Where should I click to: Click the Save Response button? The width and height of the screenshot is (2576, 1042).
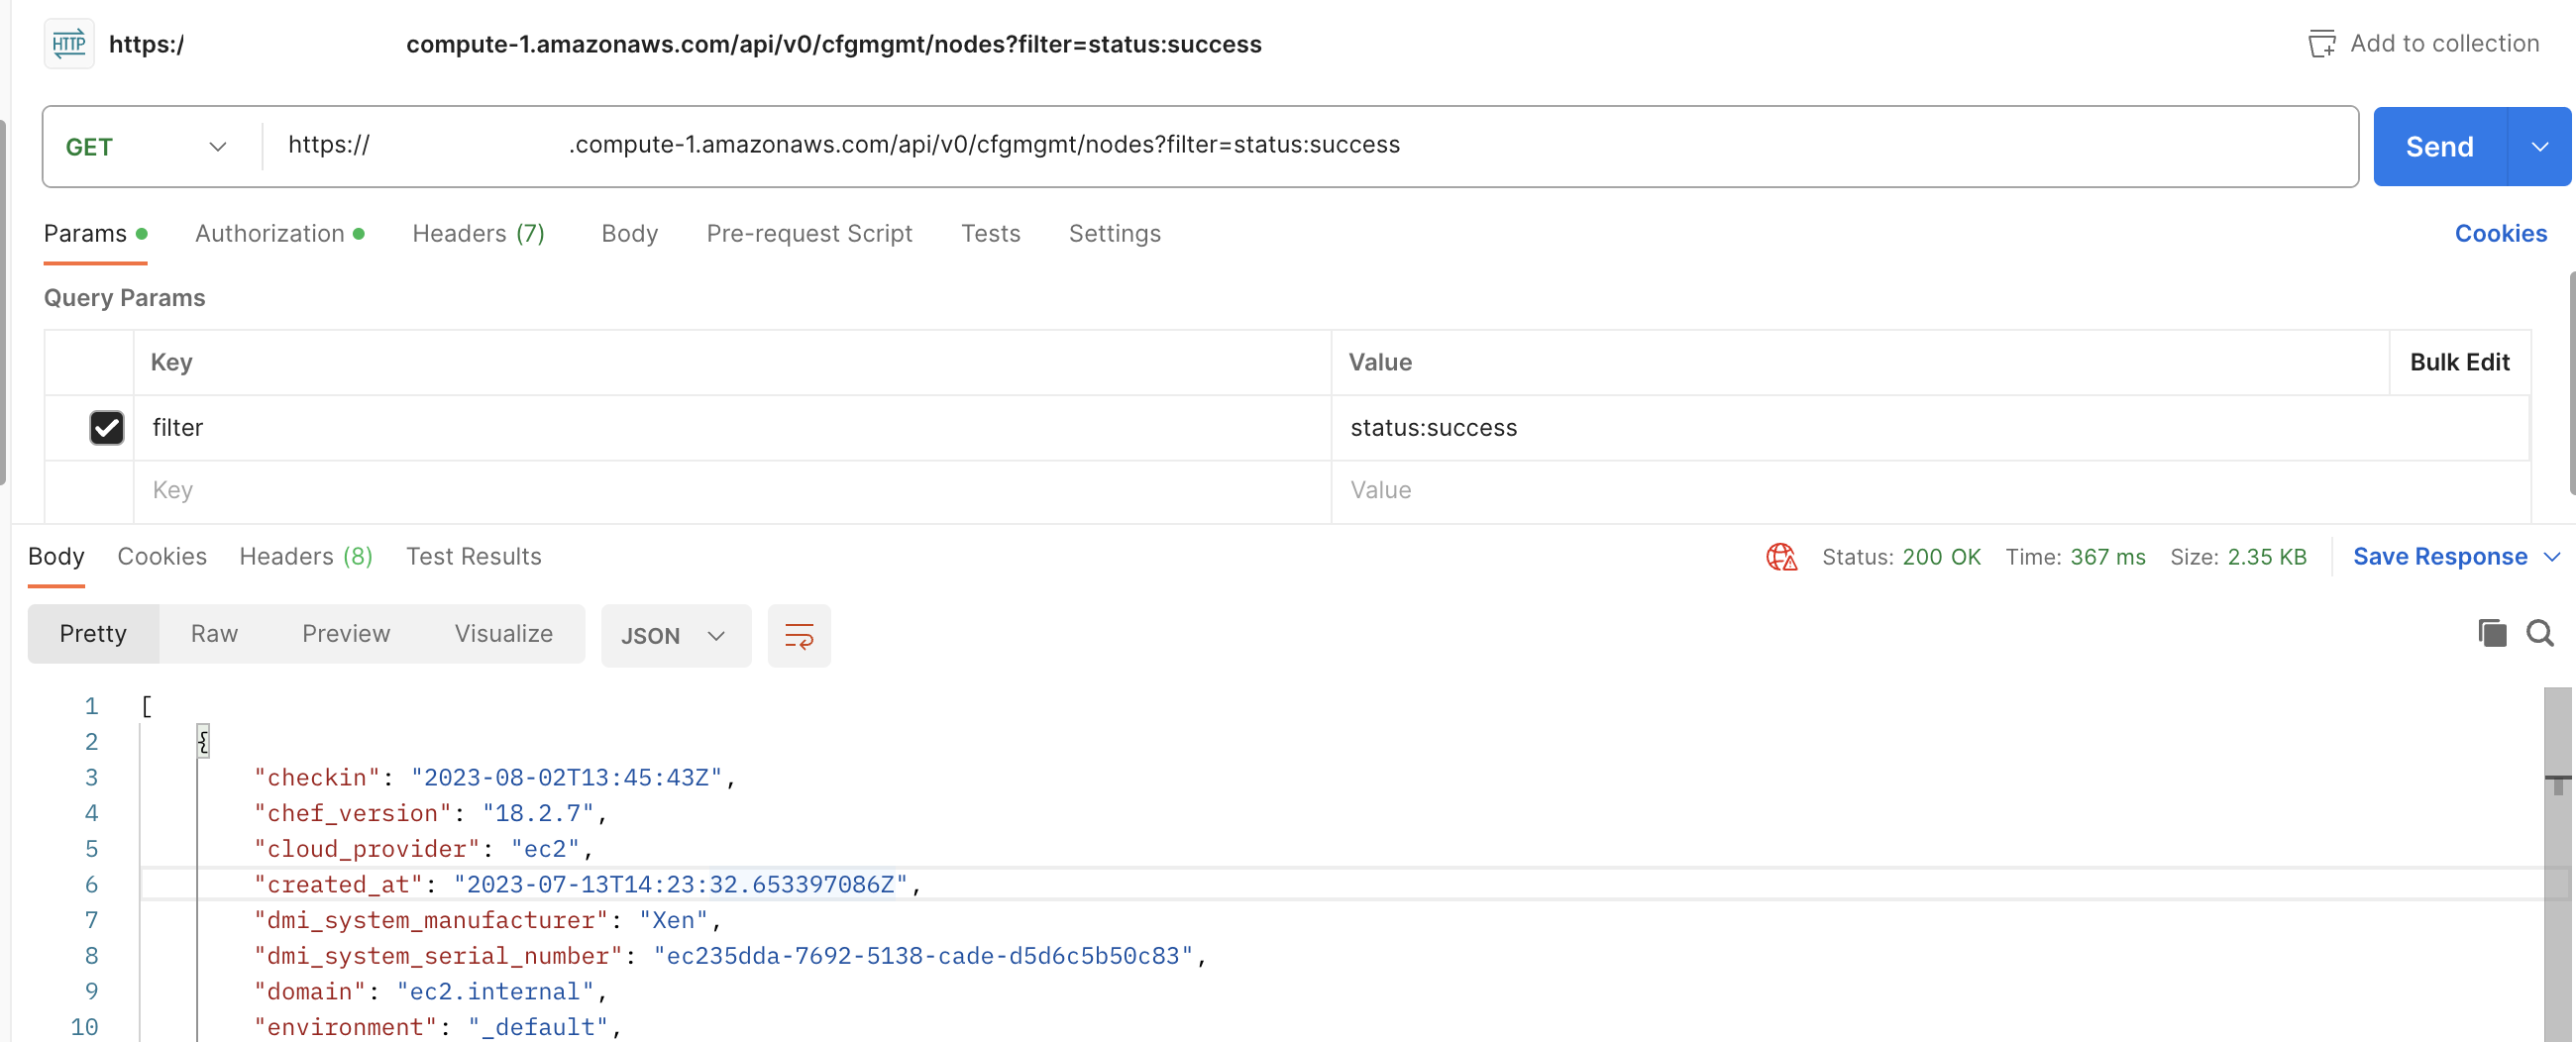[2440, 557]
